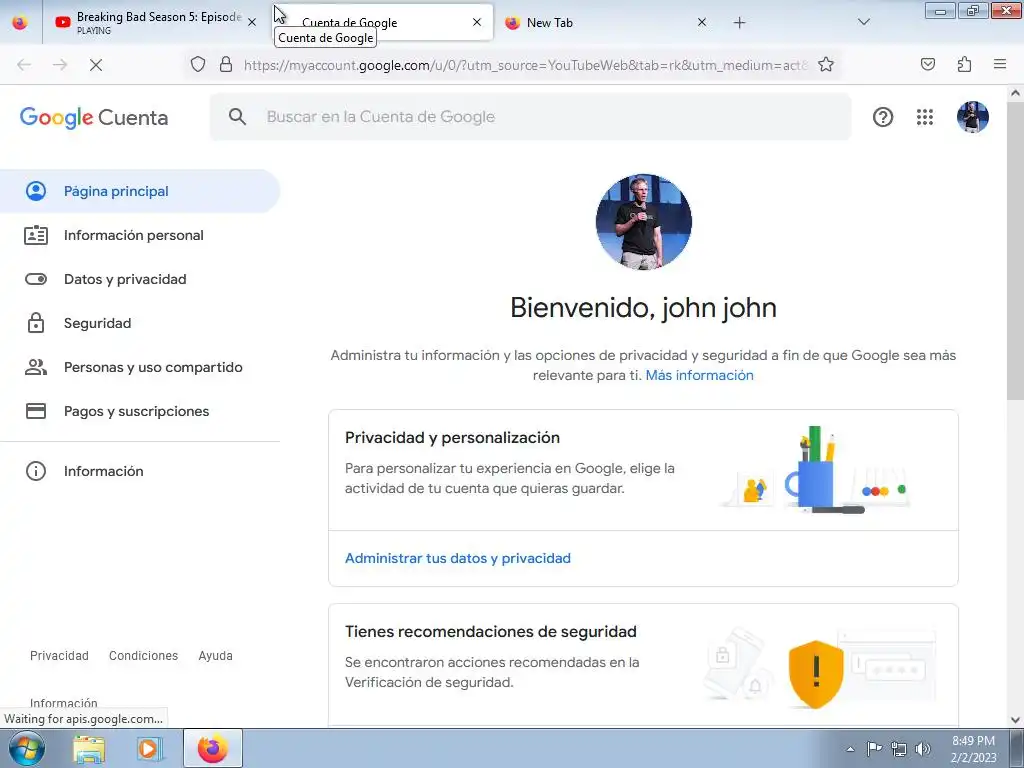Open Windows Explorer from taskbar

click(89, 749)
